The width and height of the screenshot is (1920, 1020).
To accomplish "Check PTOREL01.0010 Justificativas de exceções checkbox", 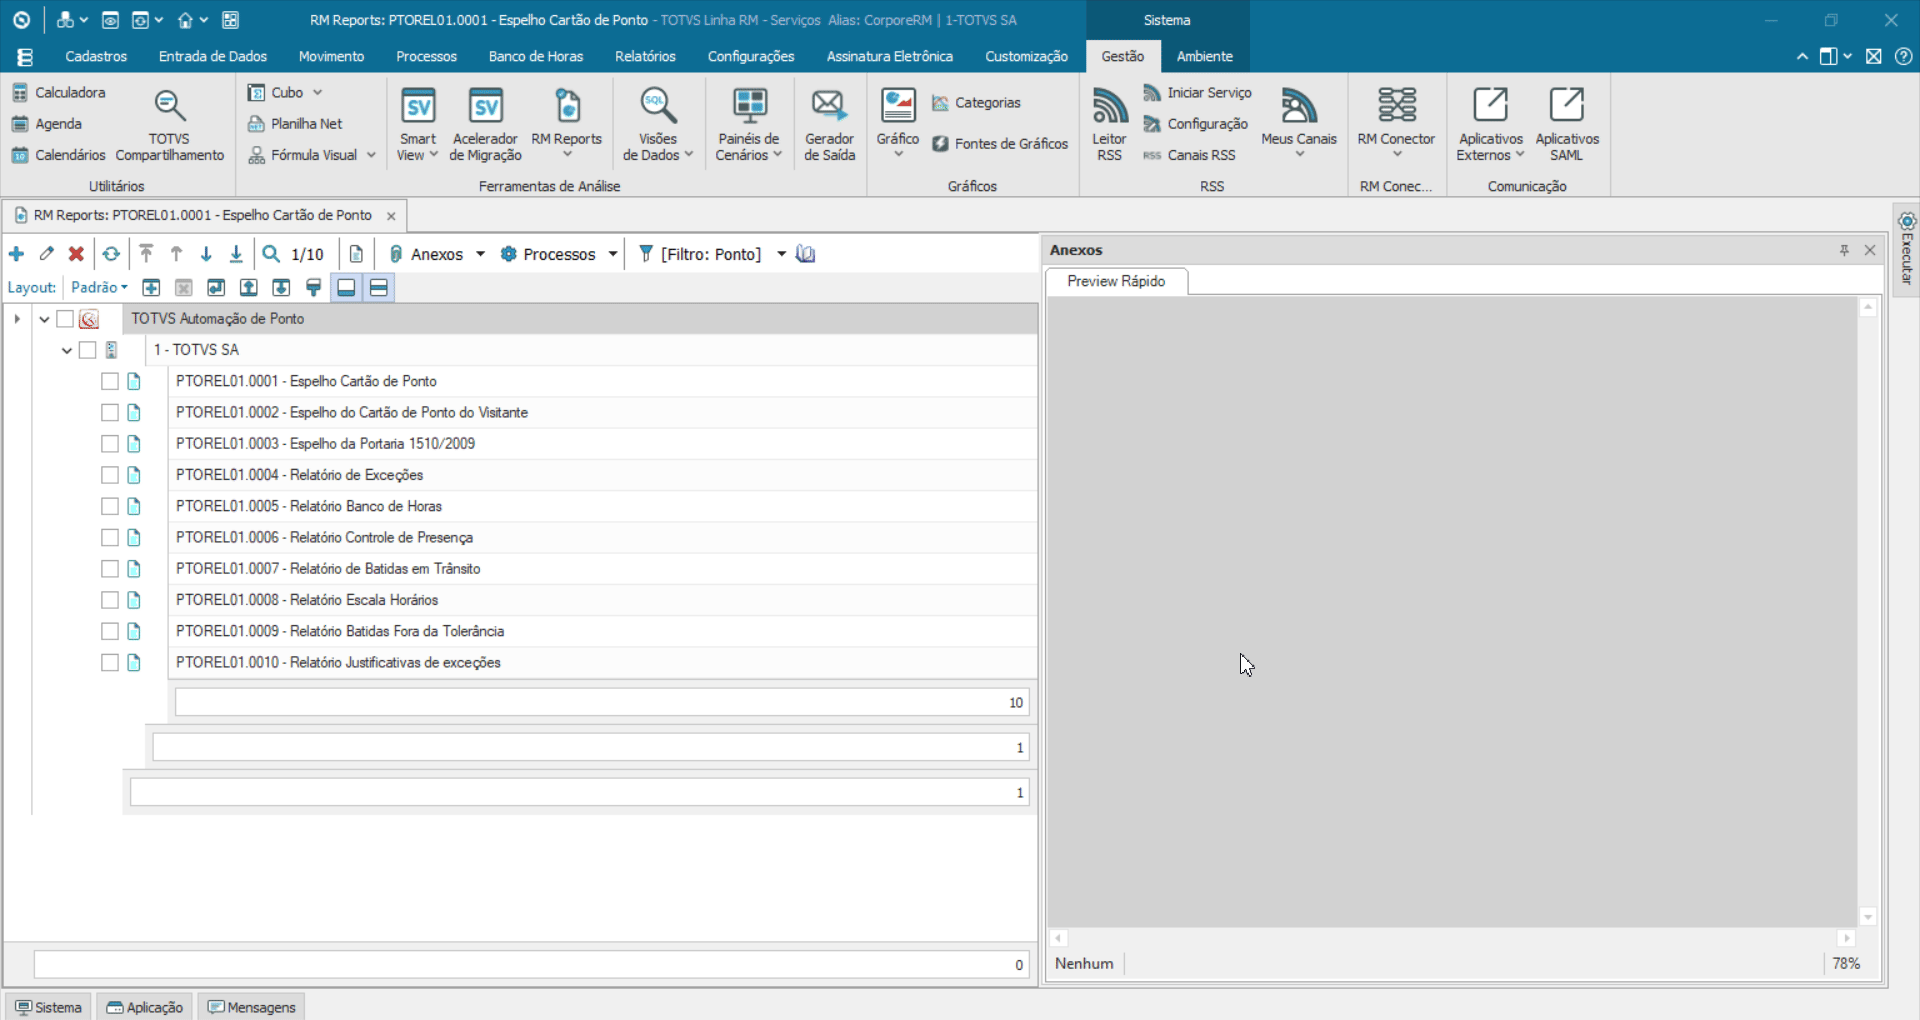I will 110,662.
